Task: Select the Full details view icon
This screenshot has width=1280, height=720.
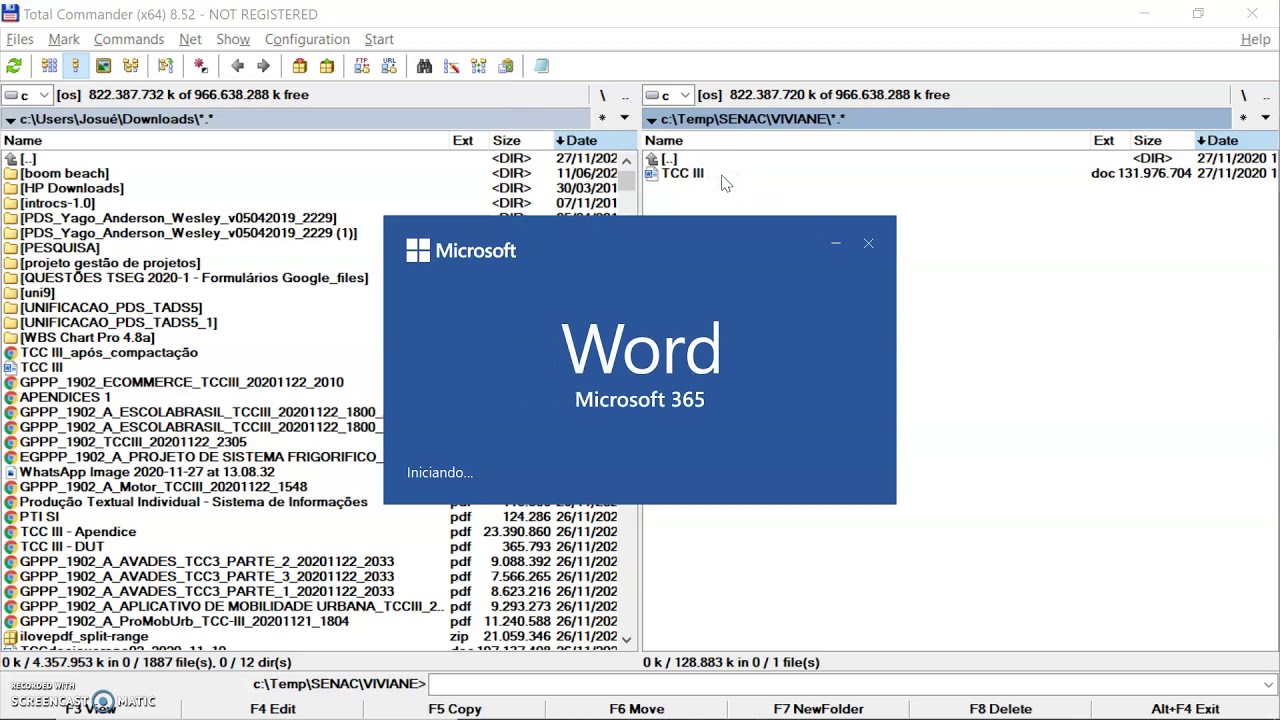Action: [x=75, y=66]
